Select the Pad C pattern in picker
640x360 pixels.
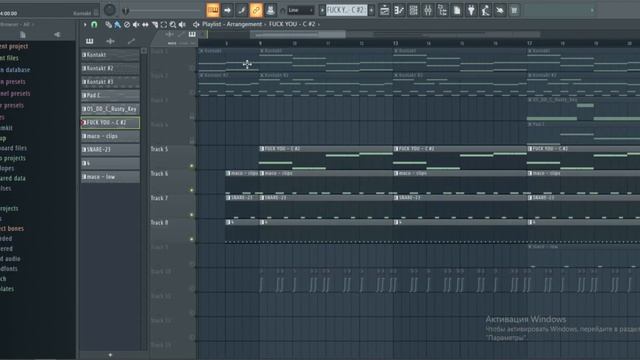[x=110, y=96]
